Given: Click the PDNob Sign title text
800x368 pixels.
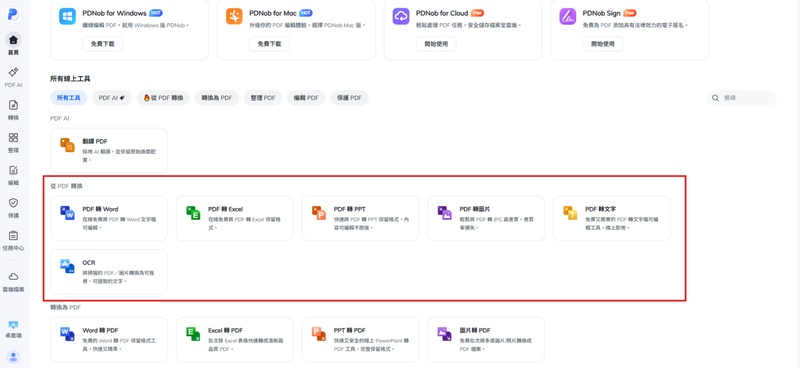Looking at the screenshot, I should (x=602, y=13).
